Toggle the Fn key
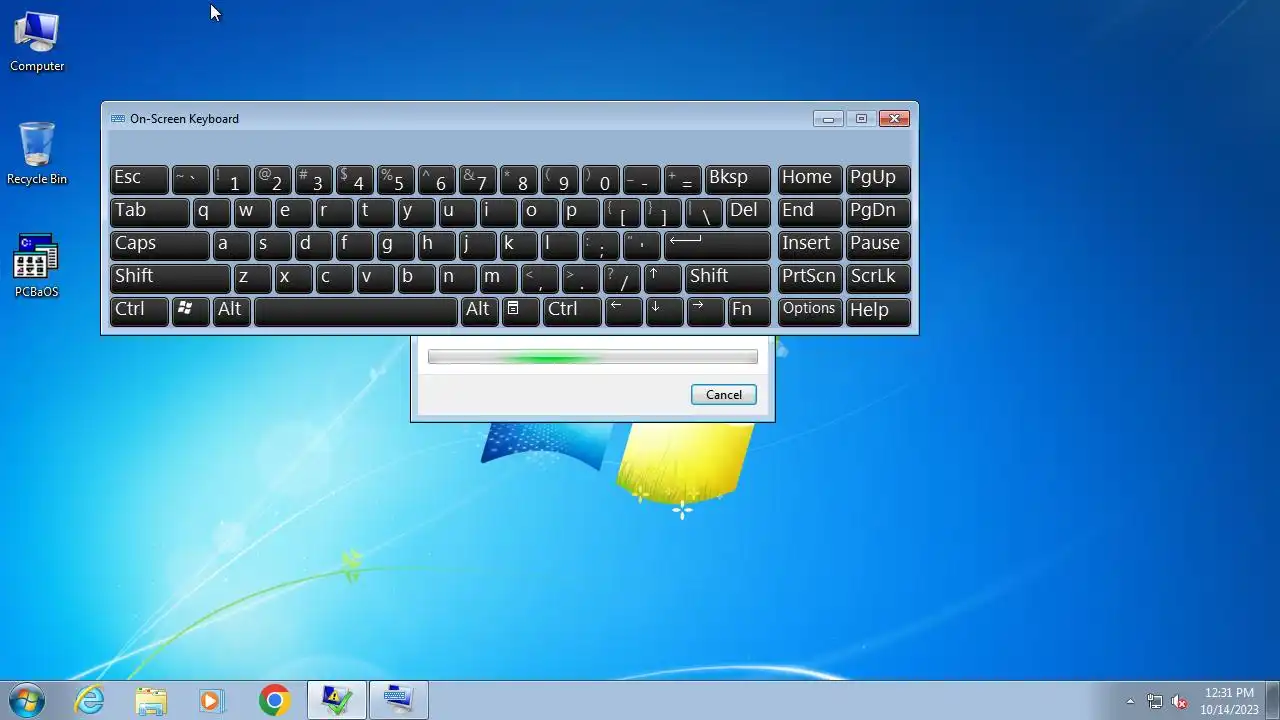Viewport: 1280px width, 720px height. coord(748,310)
